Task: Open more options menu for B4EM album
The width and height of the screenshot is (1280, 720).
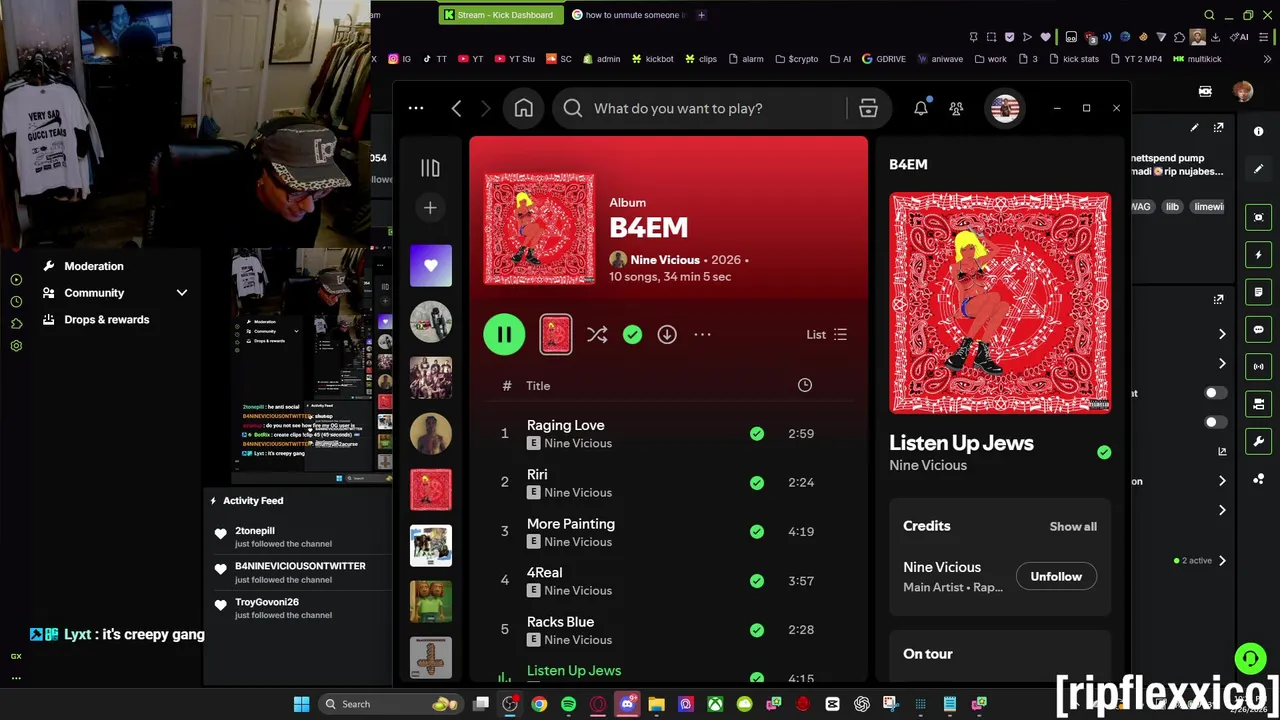Action: (x=702, y=335)
